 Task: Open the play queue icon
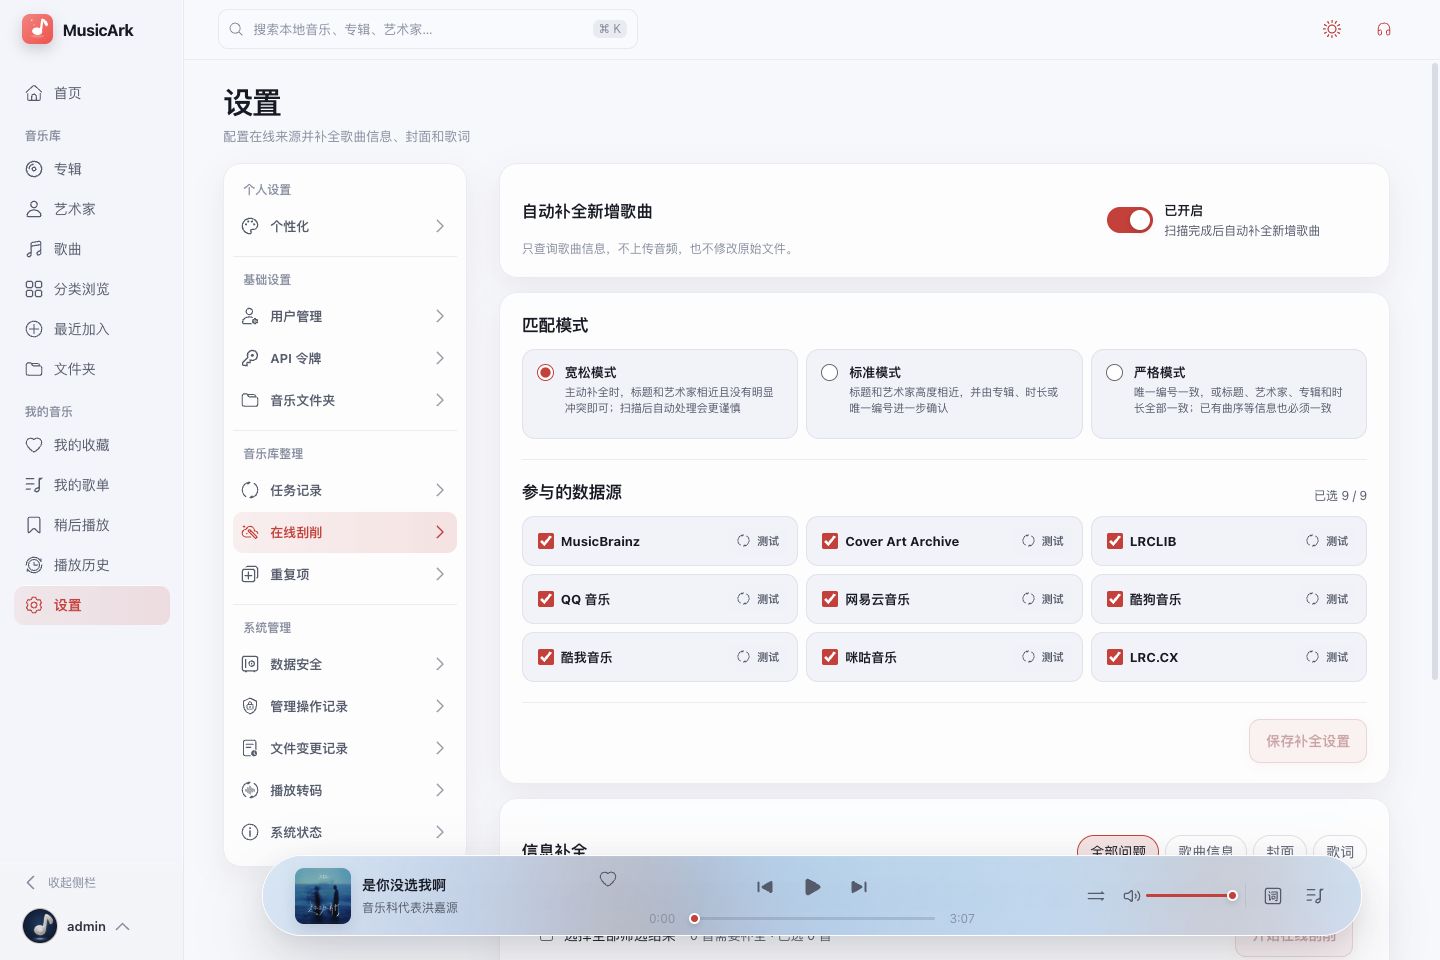(x=1315, y=896)
